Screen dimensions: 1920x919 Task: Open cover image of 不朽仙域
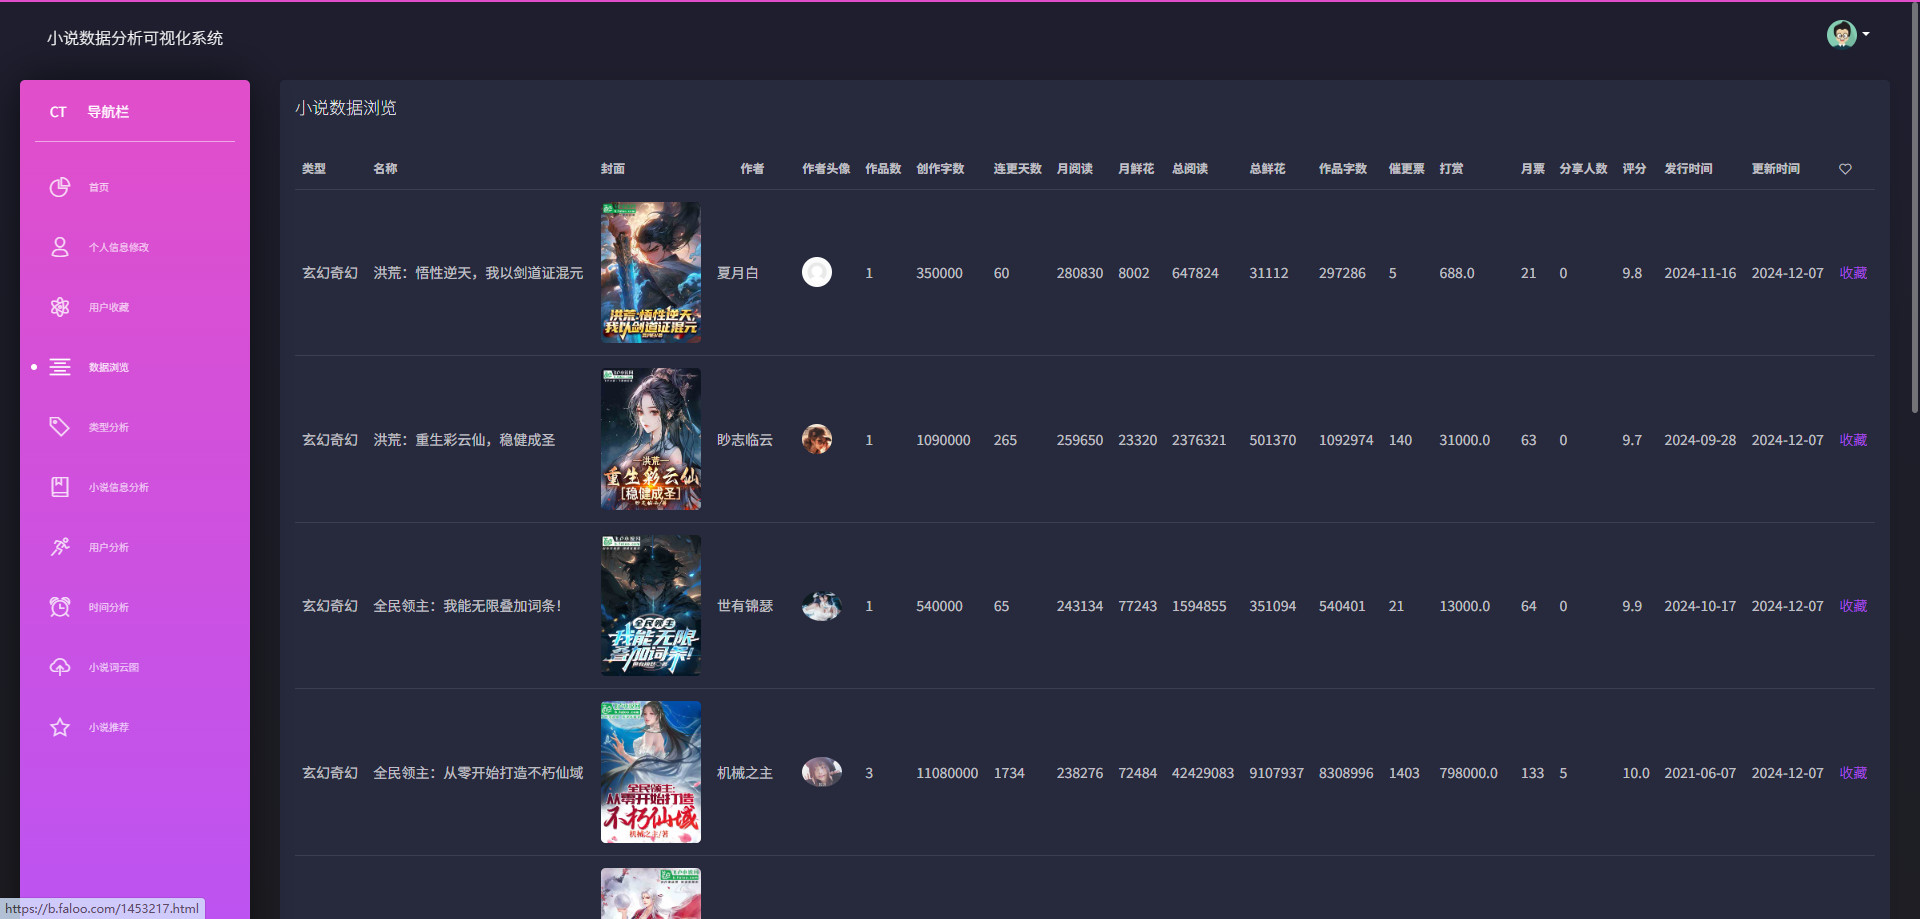click(x=651, y=772)
